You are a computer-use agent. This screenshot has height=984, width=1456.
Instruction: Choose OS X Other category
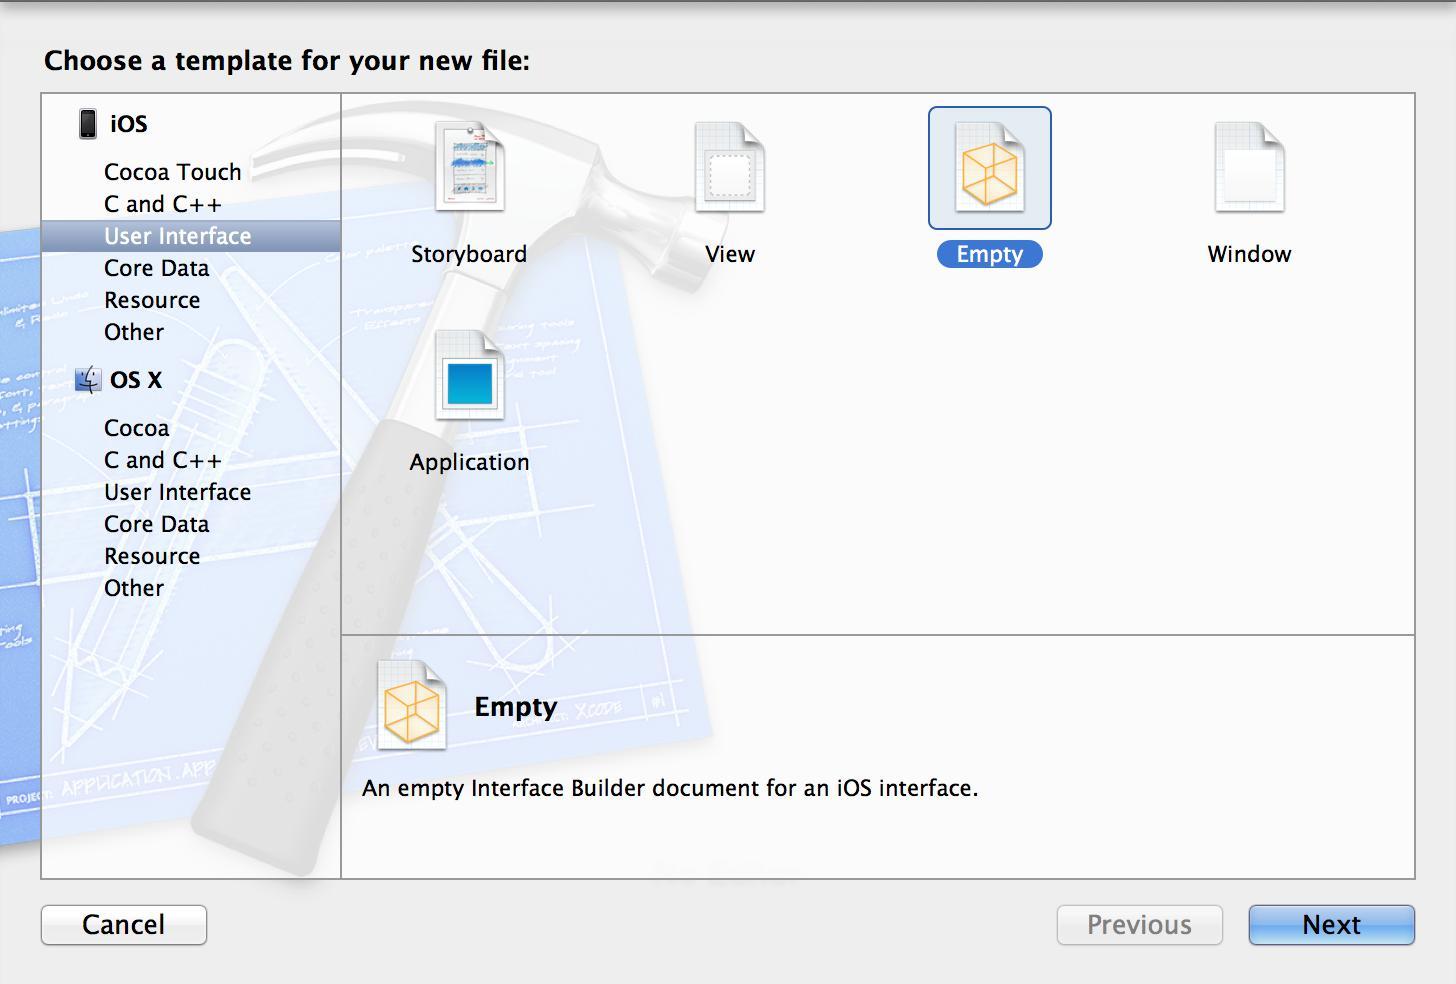134,588
